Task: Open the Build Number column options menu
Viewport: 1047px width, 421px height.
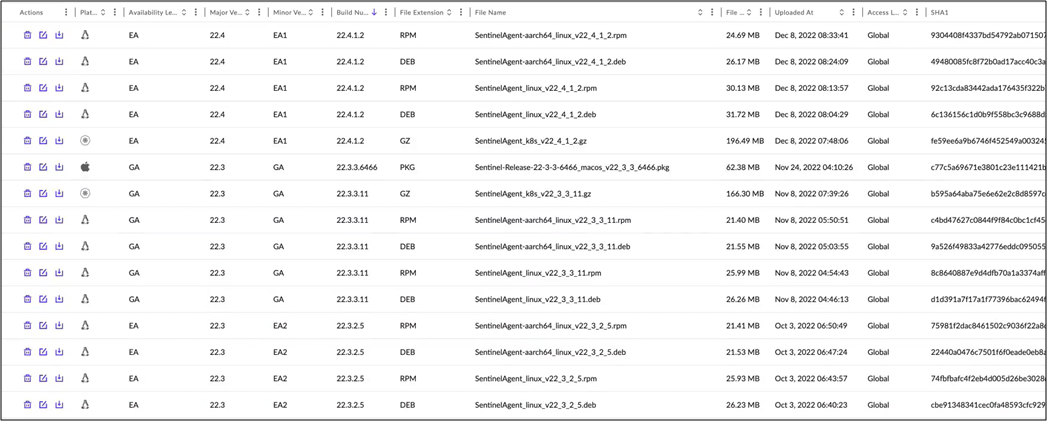Action: pos(385,13)
